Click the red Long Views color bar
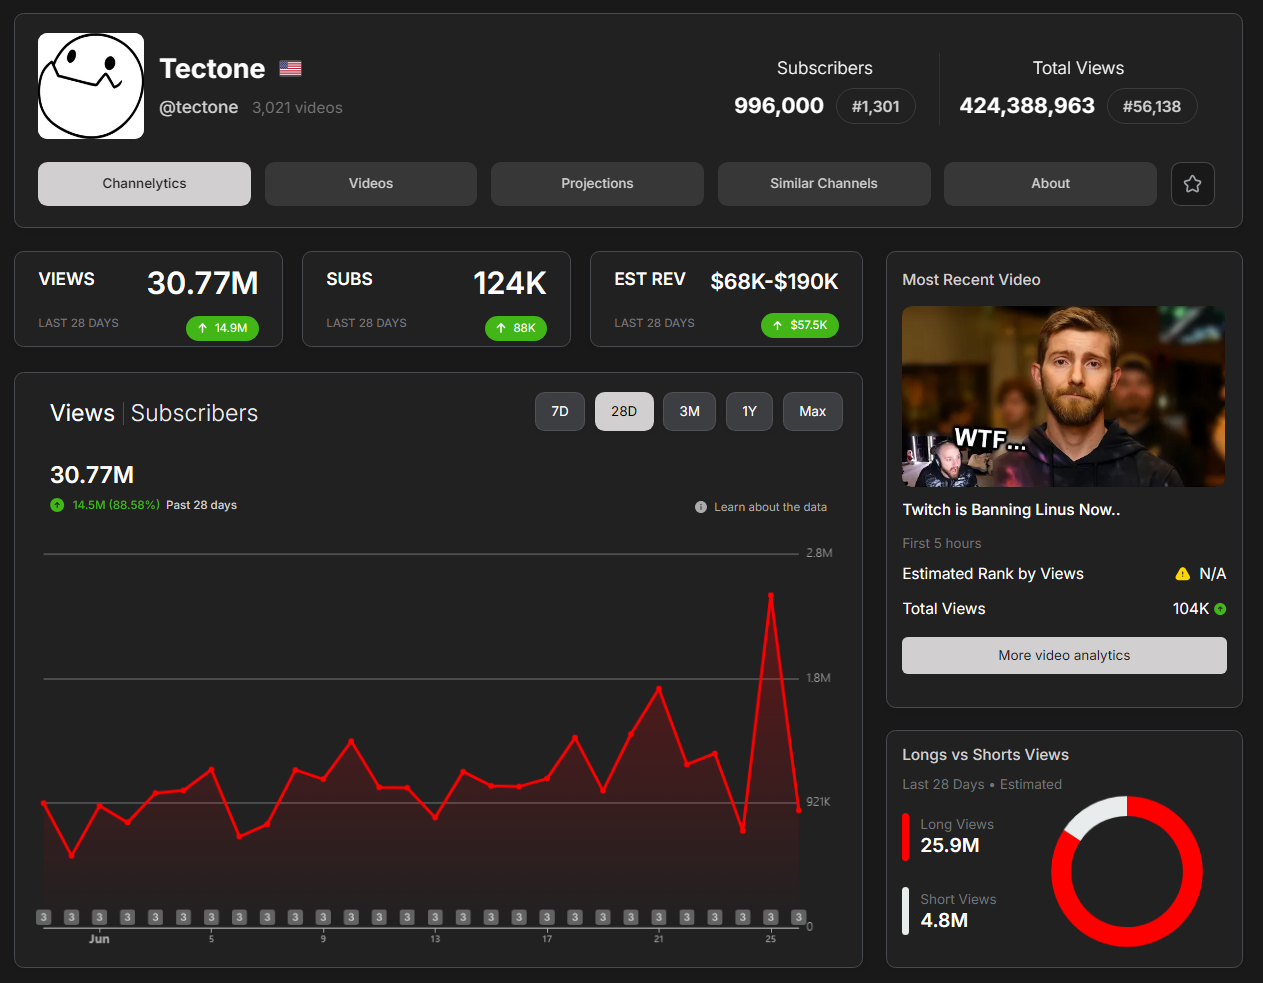 tap(906, 837)
